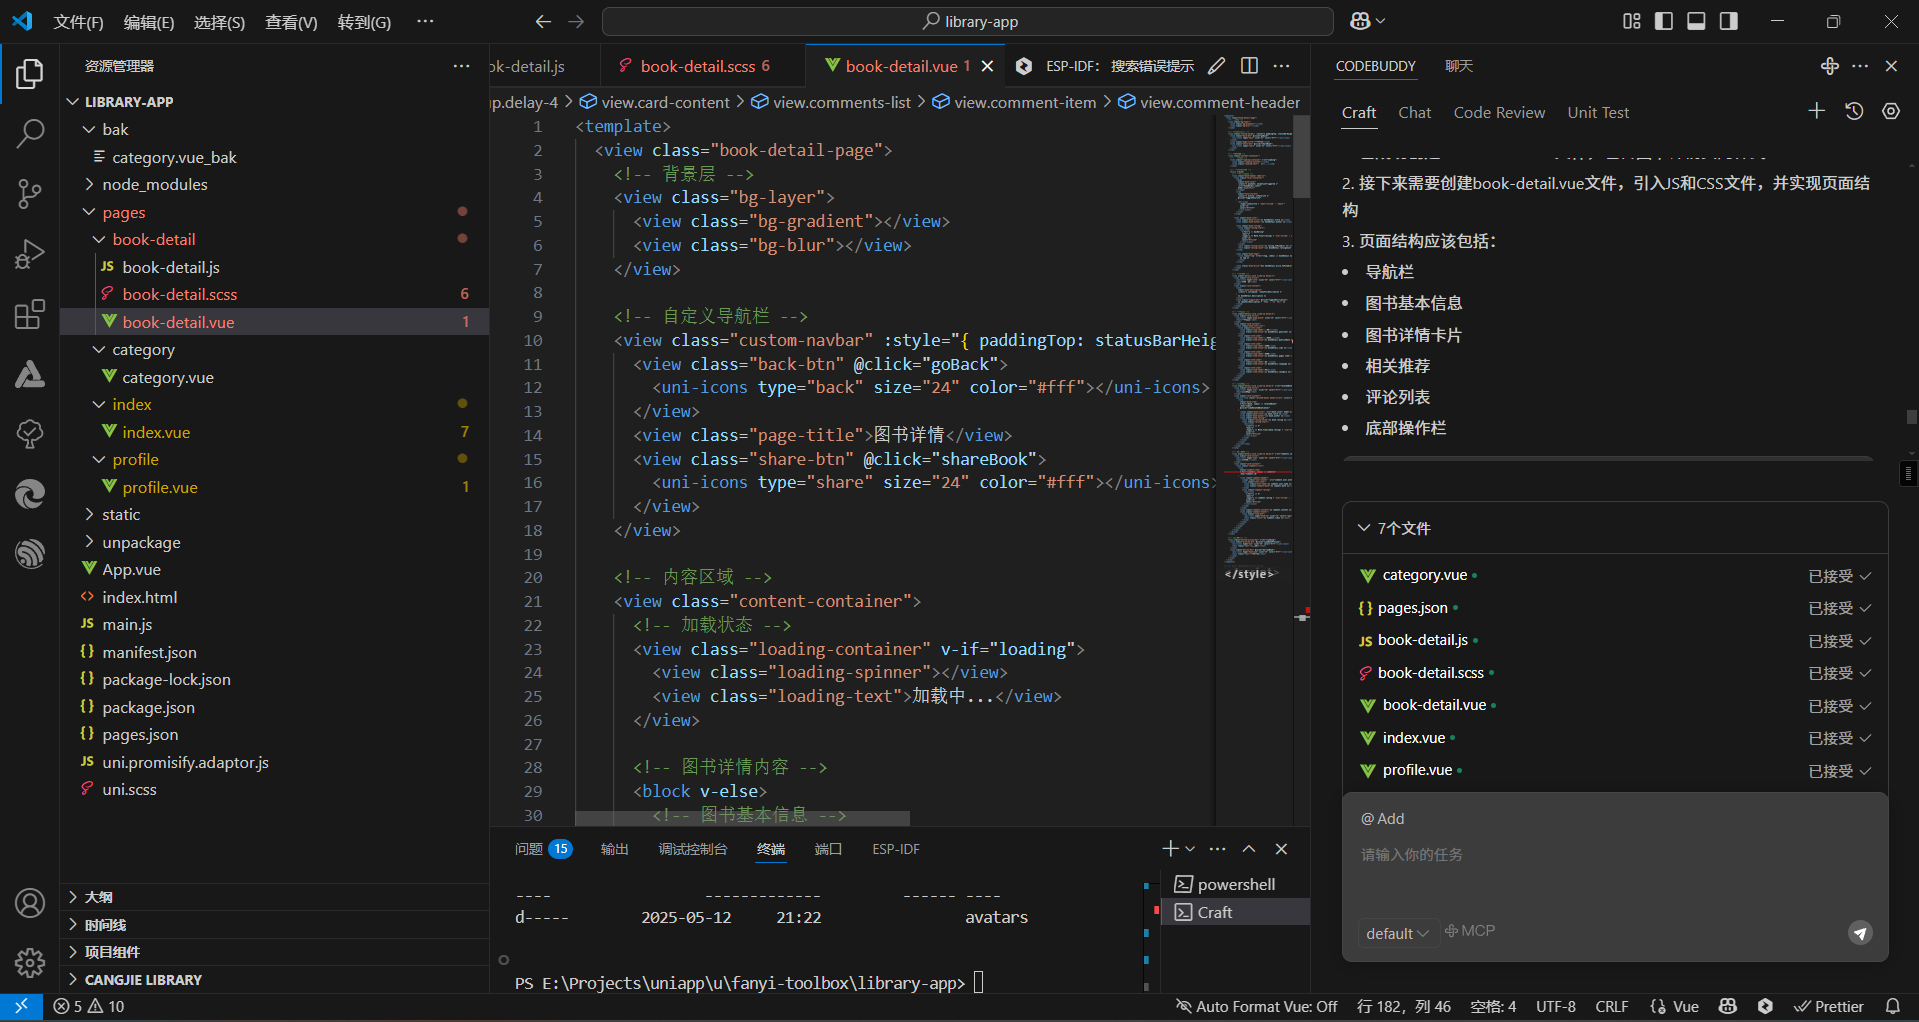Click the ESP-IDF spiral icon in activity bar
The image size is (1919, 1022).
[30, 553]
